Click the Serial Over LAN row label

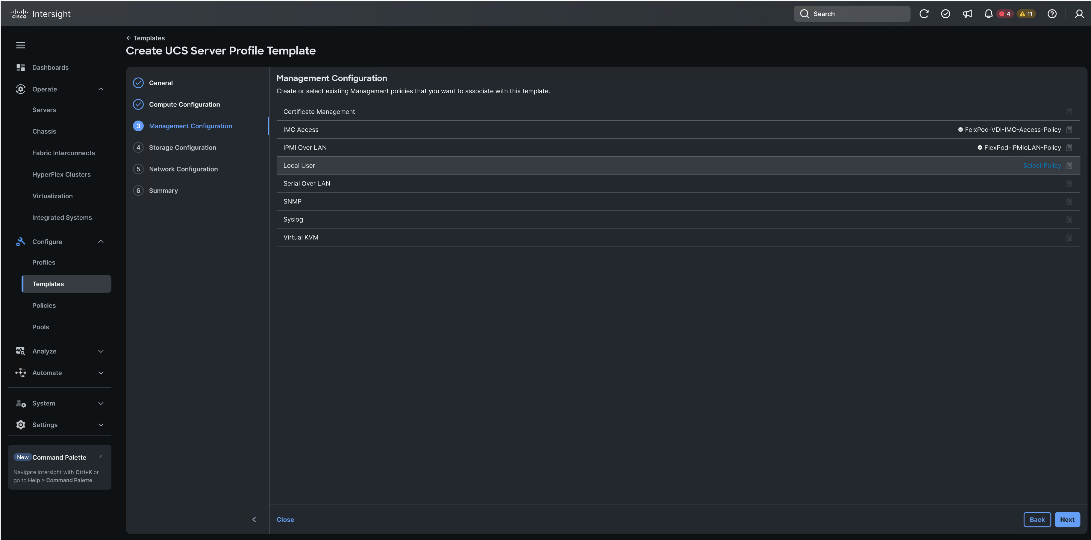point(307,184)
